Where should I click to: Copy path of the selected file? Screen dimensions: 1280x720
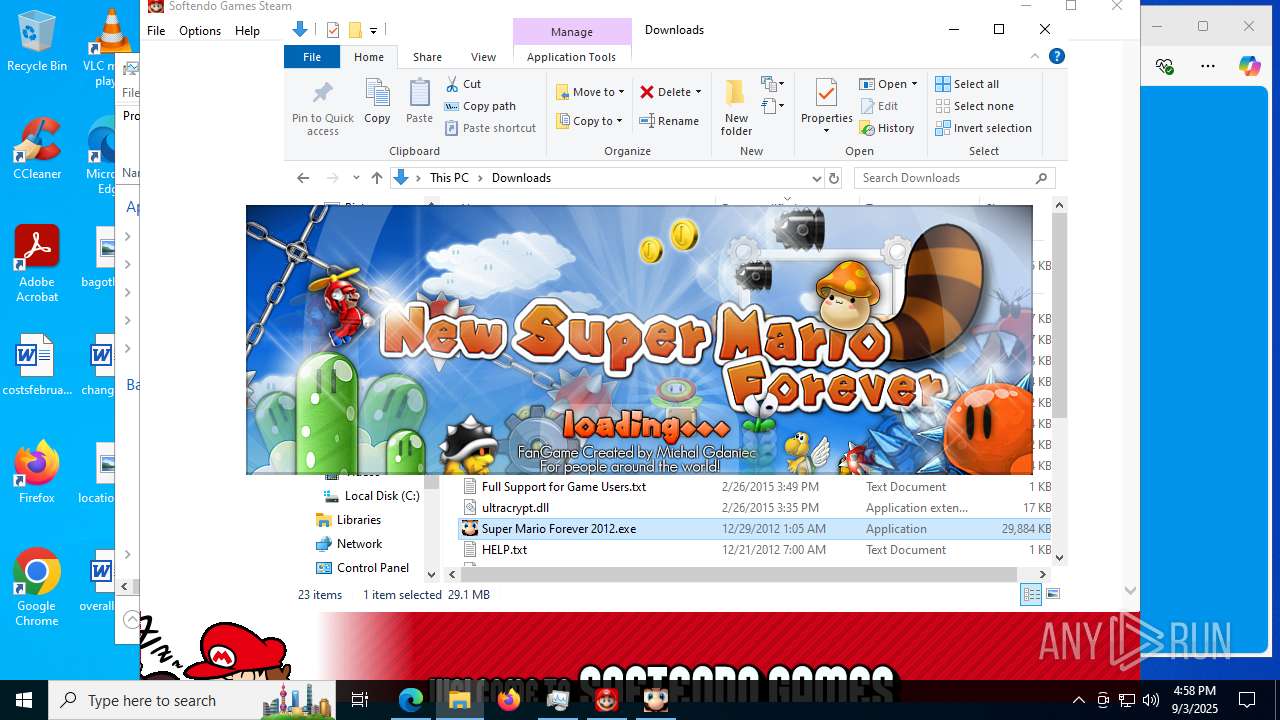coord(480,106)
